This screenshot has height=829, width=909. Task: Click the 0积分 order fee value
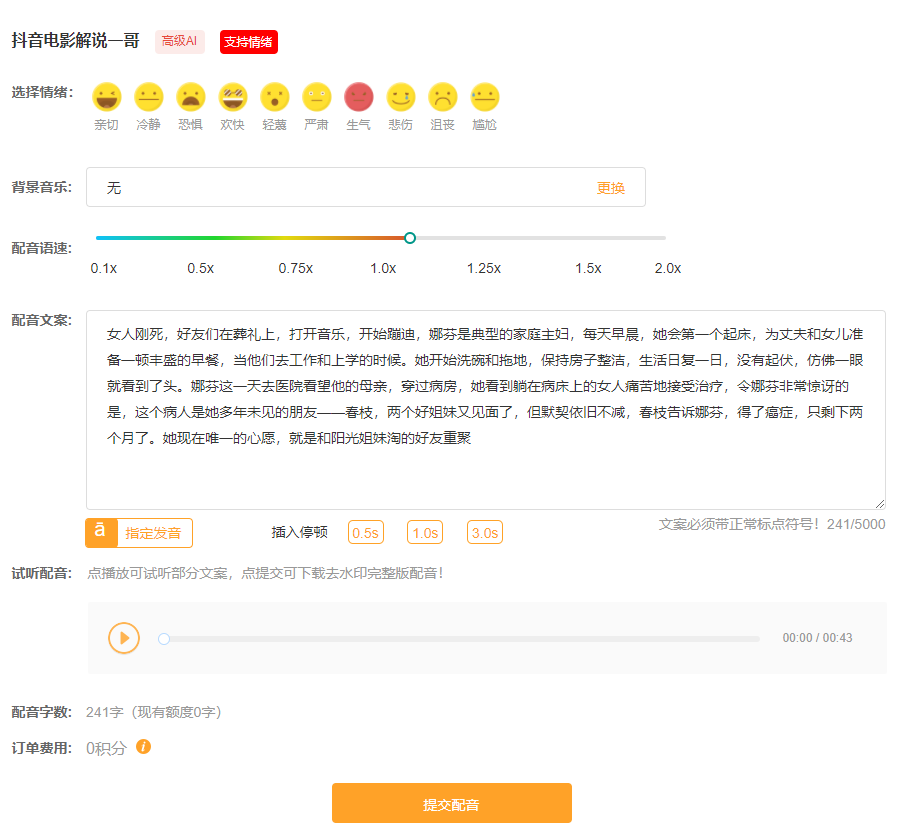106,748
